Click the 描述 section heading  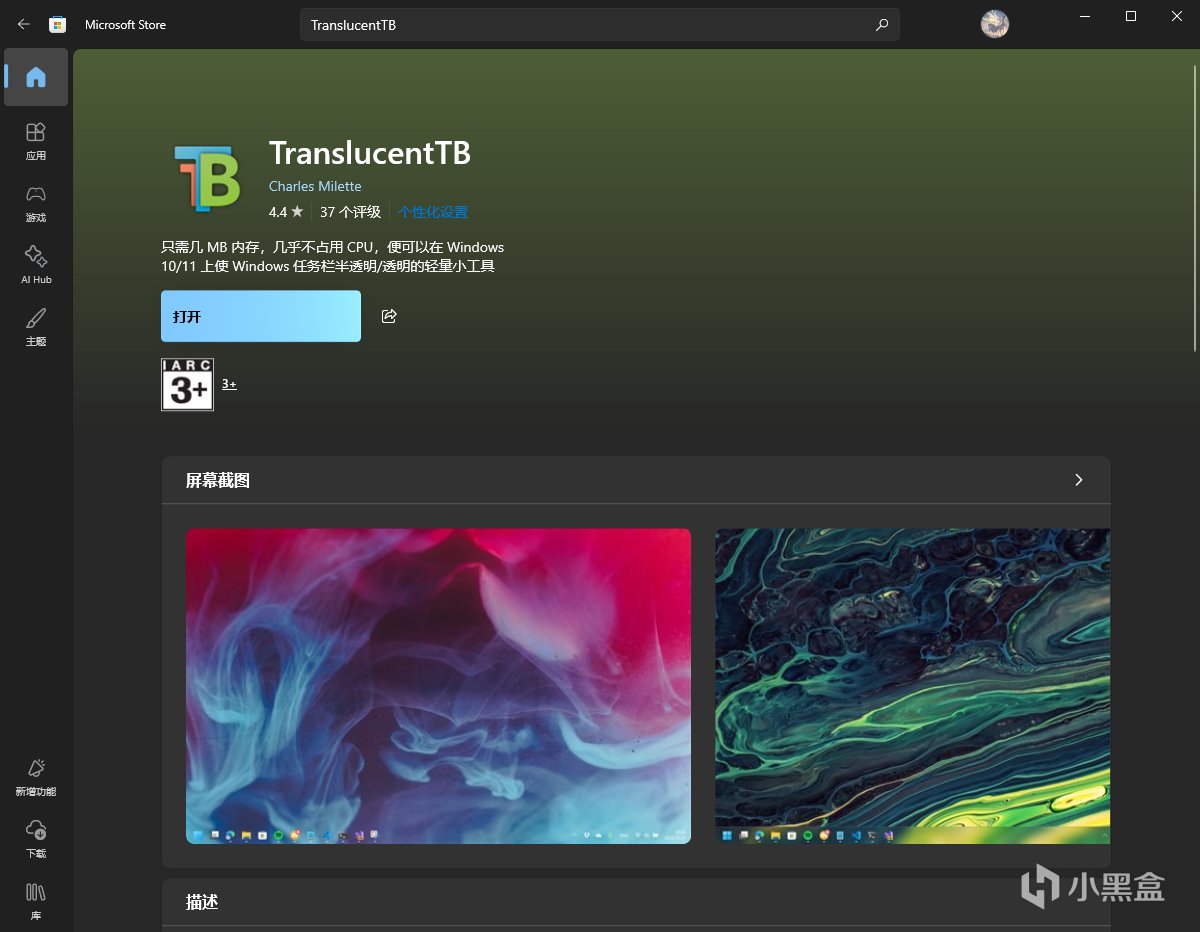202,902
